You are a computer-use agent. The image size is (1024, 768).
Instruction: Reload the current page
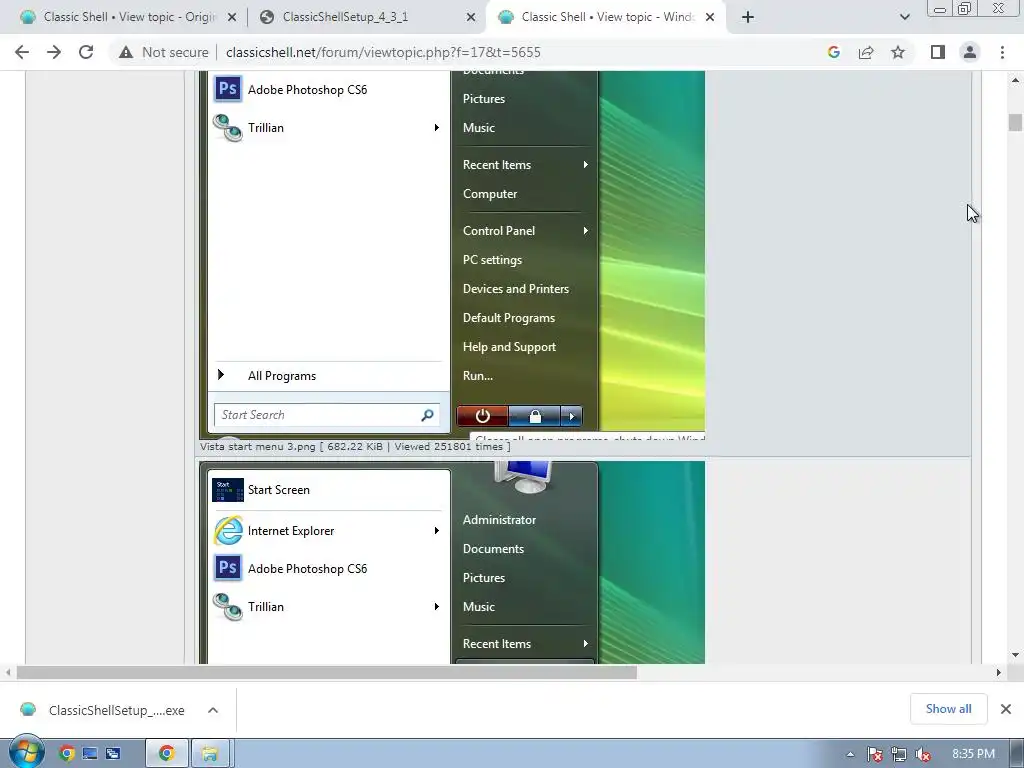[86, 52]
